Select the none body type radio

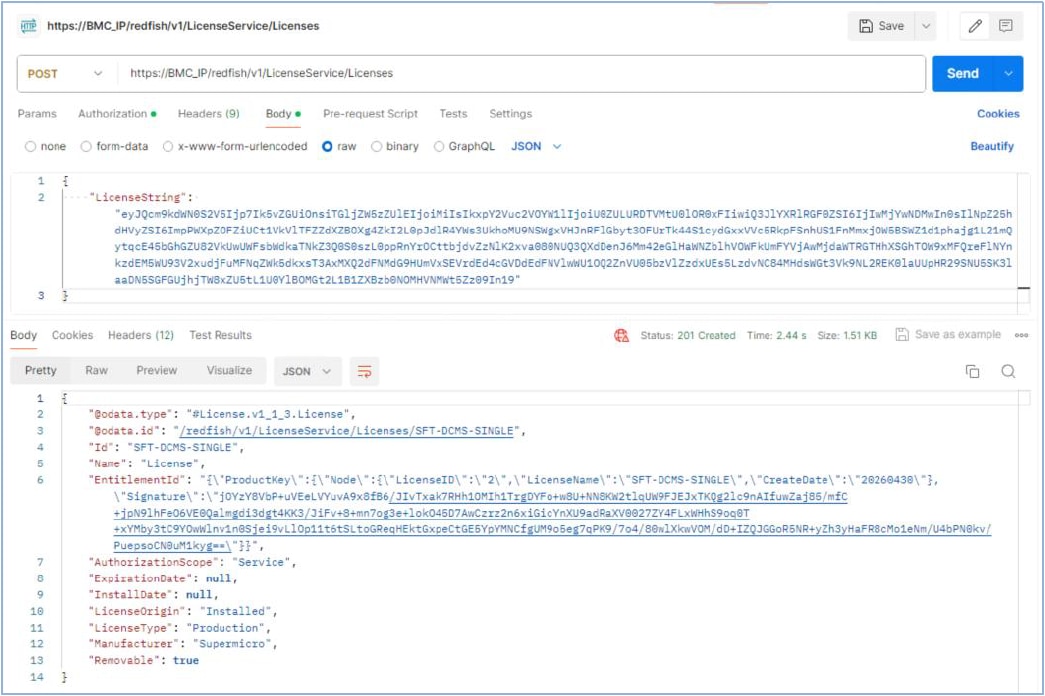tap(30, 147)
